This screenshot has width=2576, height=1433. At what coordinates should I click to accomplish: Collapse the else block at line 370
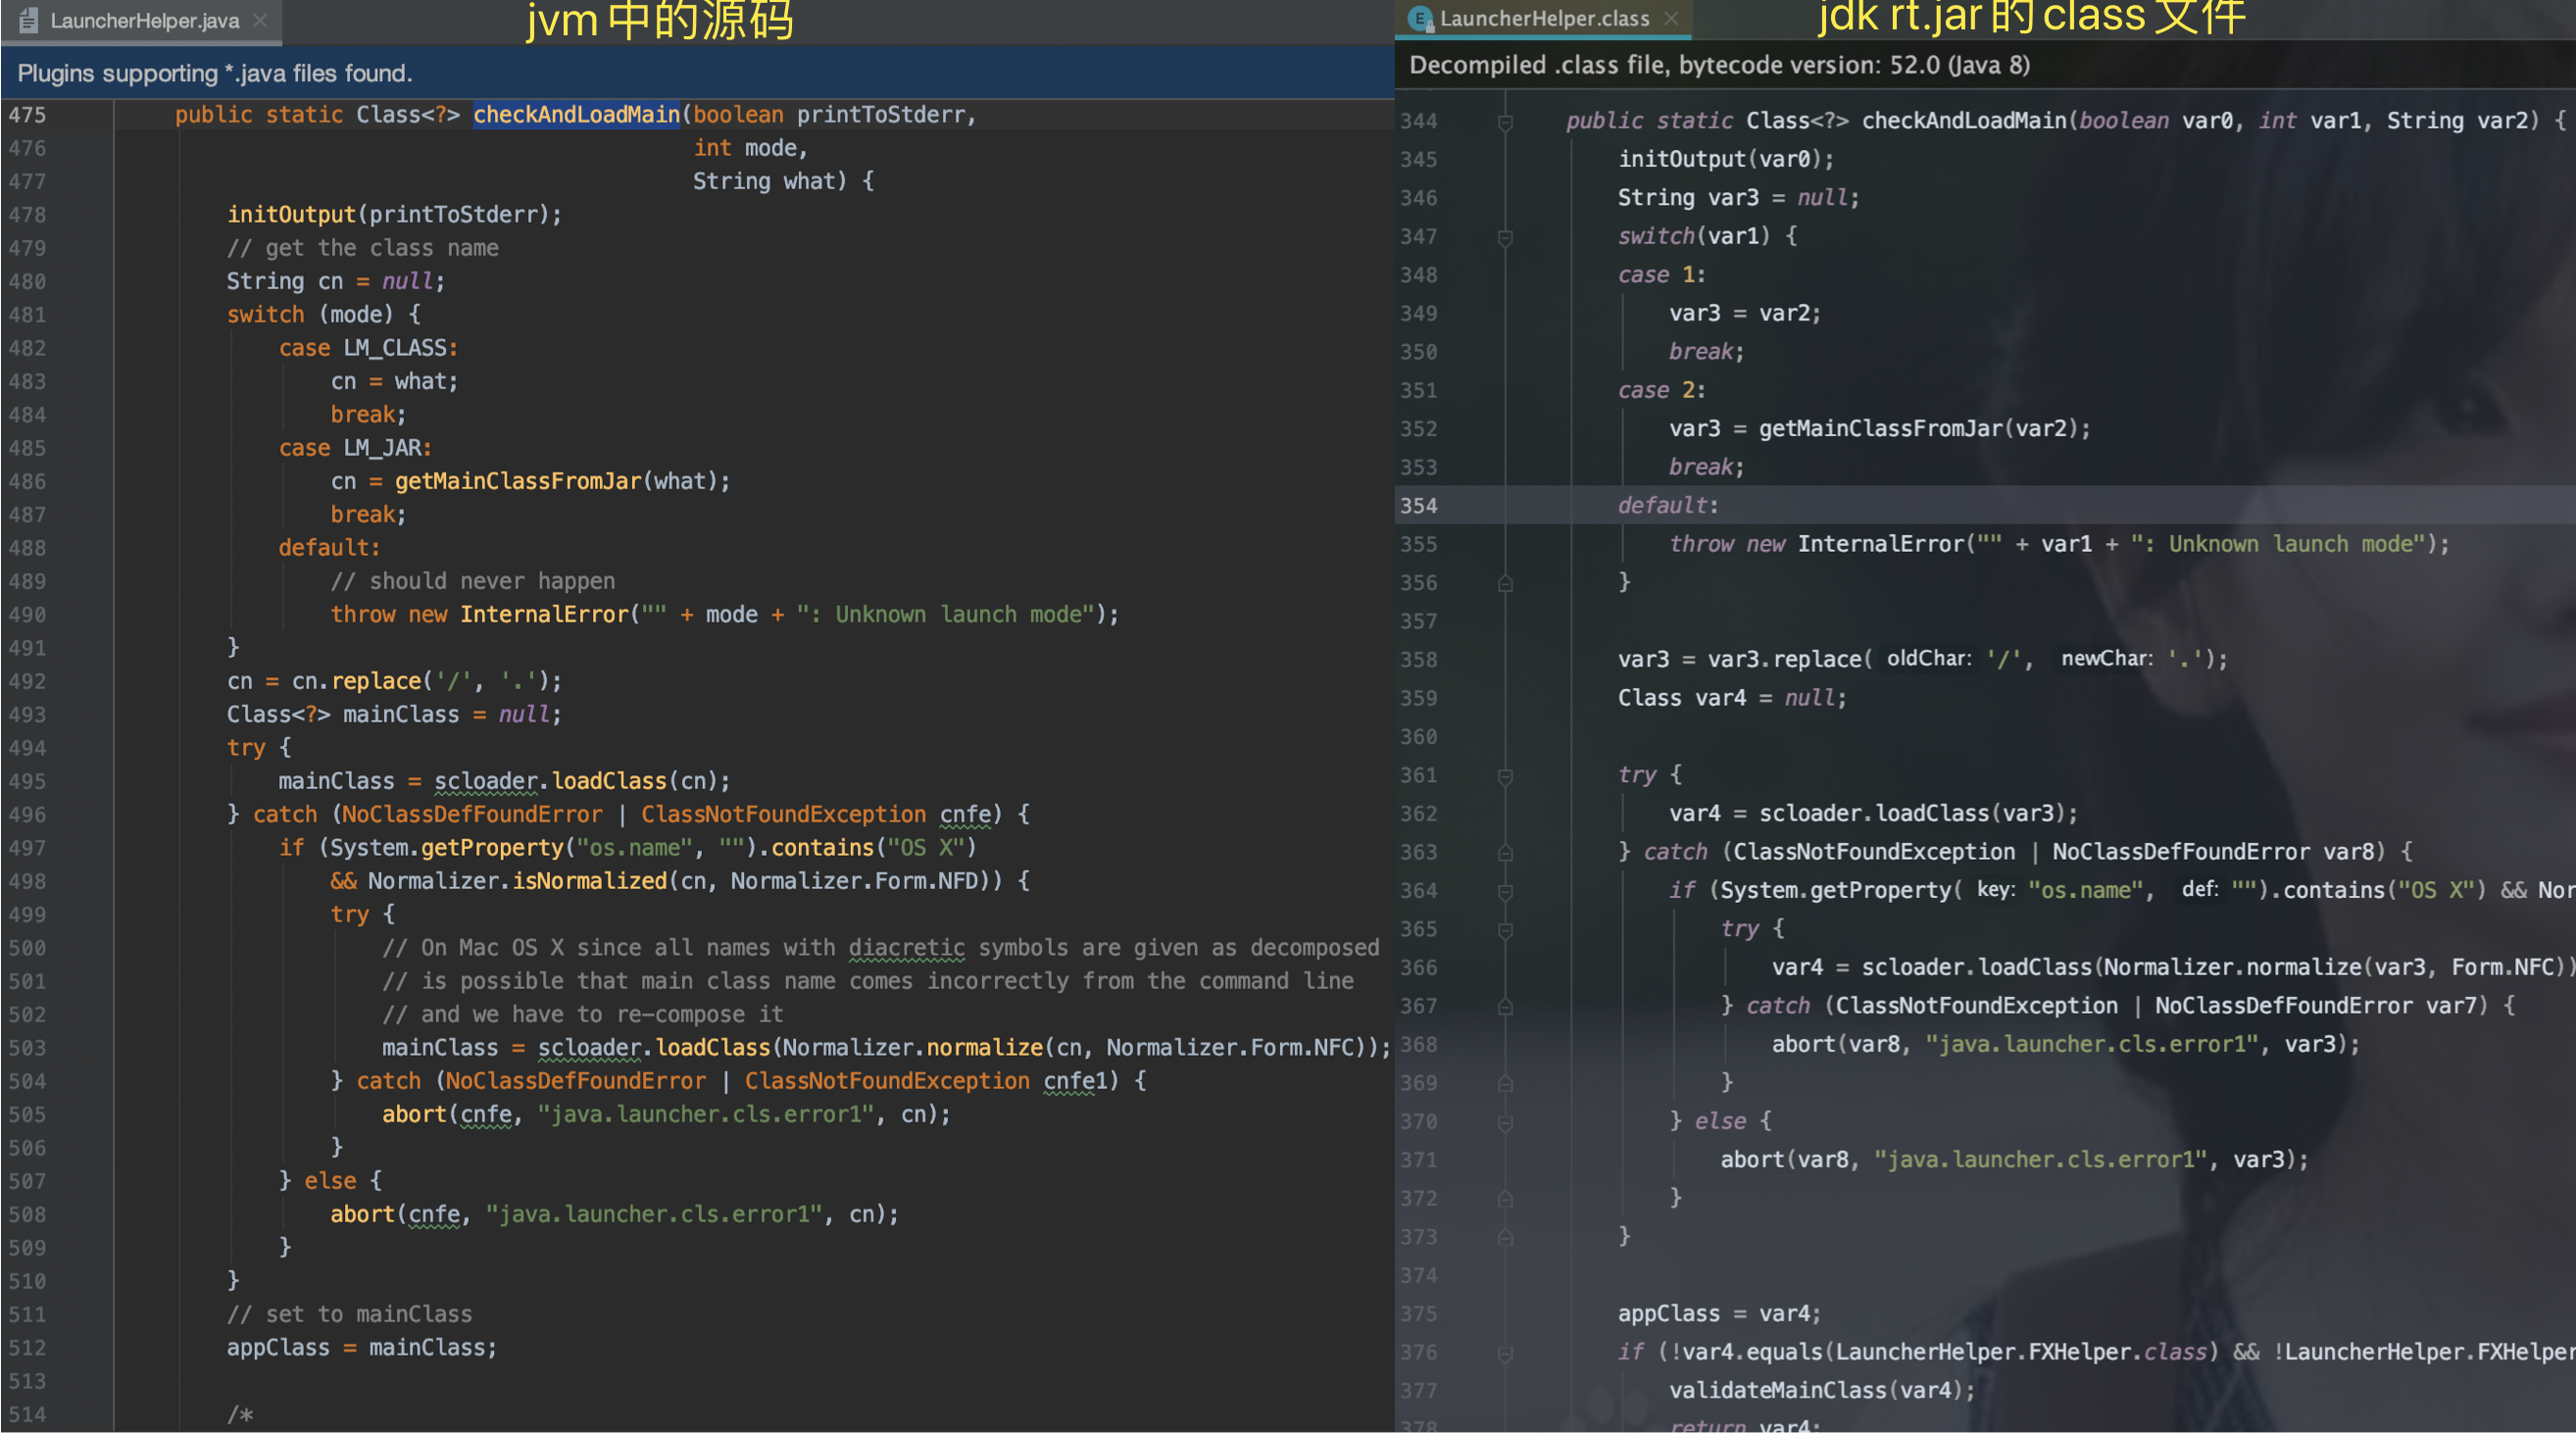point(1505,1122)
